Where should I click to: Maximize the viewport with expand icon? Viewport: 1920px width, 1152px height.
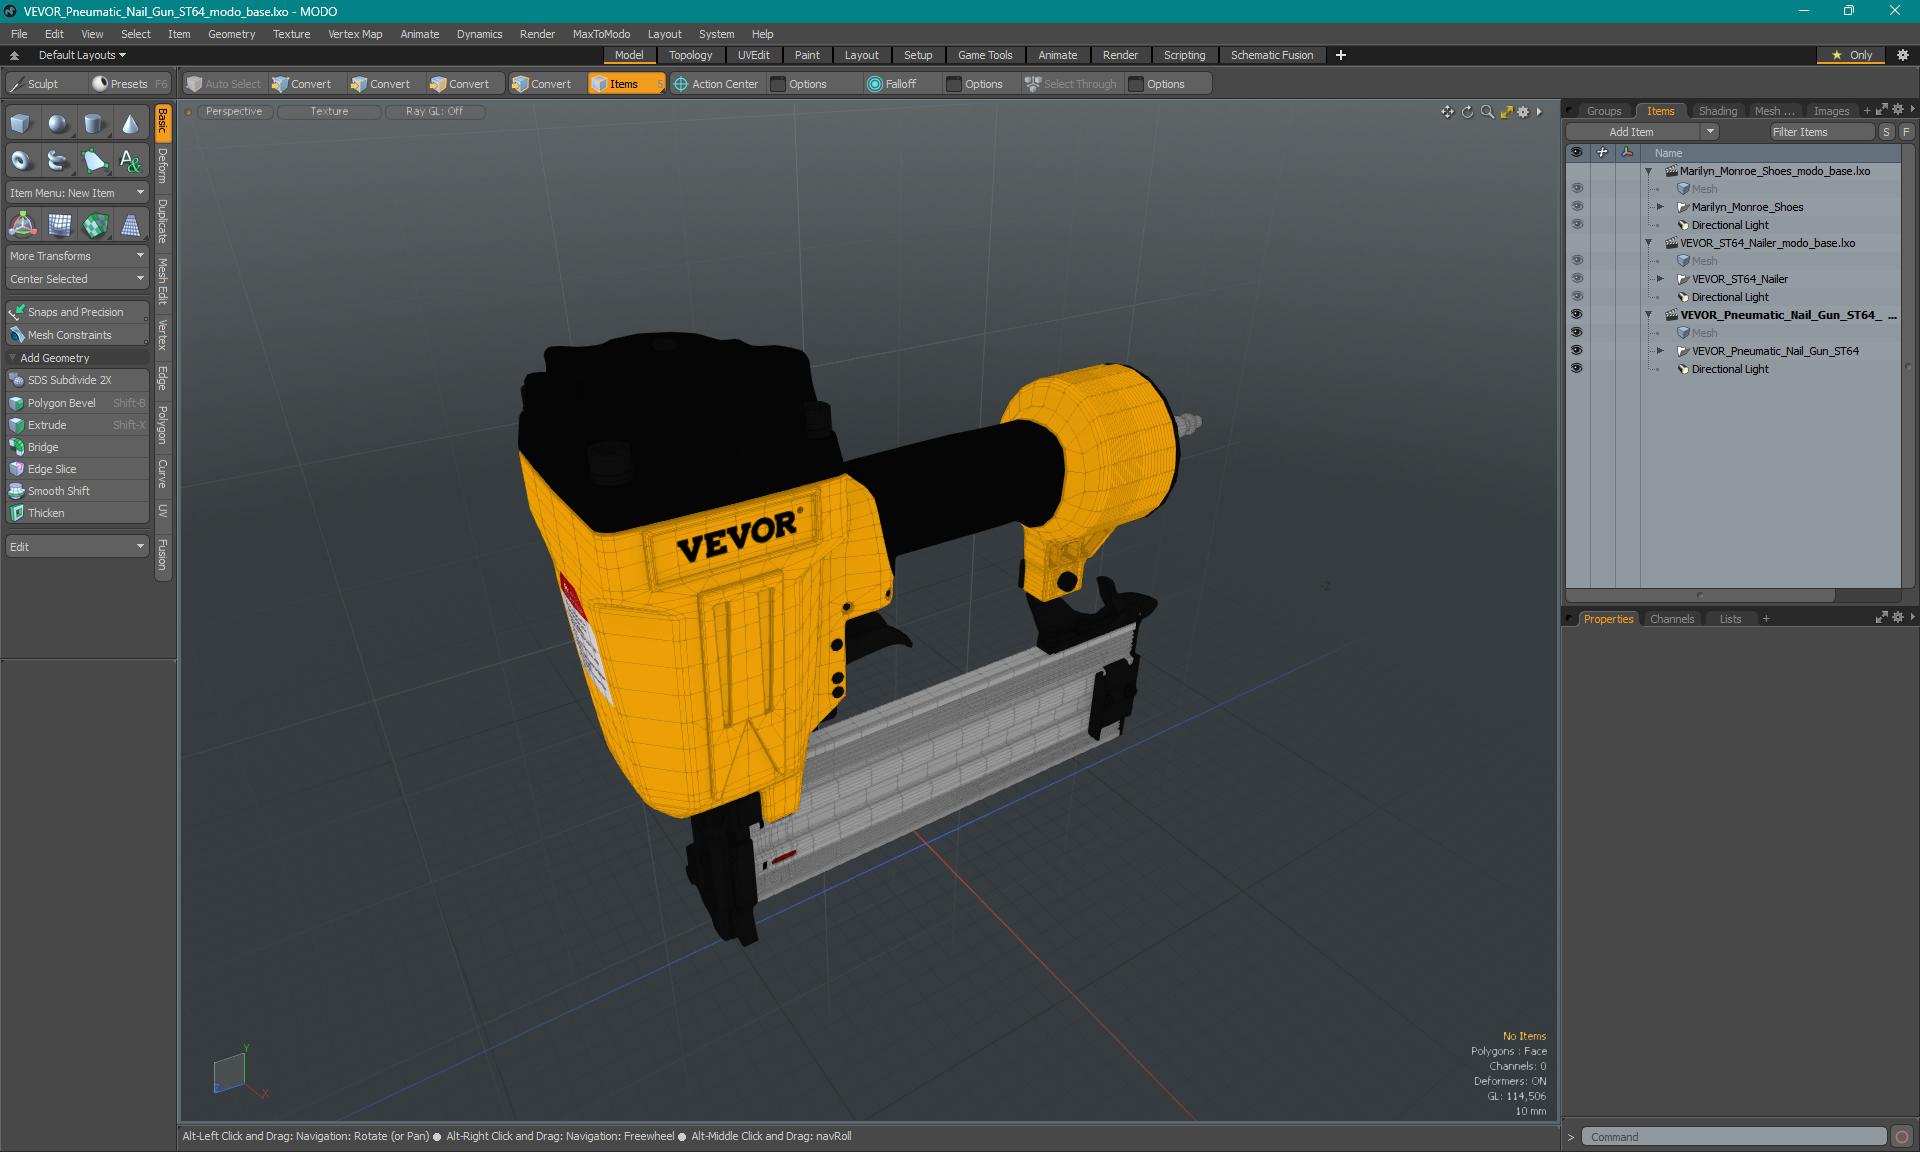click(1506, 112)
